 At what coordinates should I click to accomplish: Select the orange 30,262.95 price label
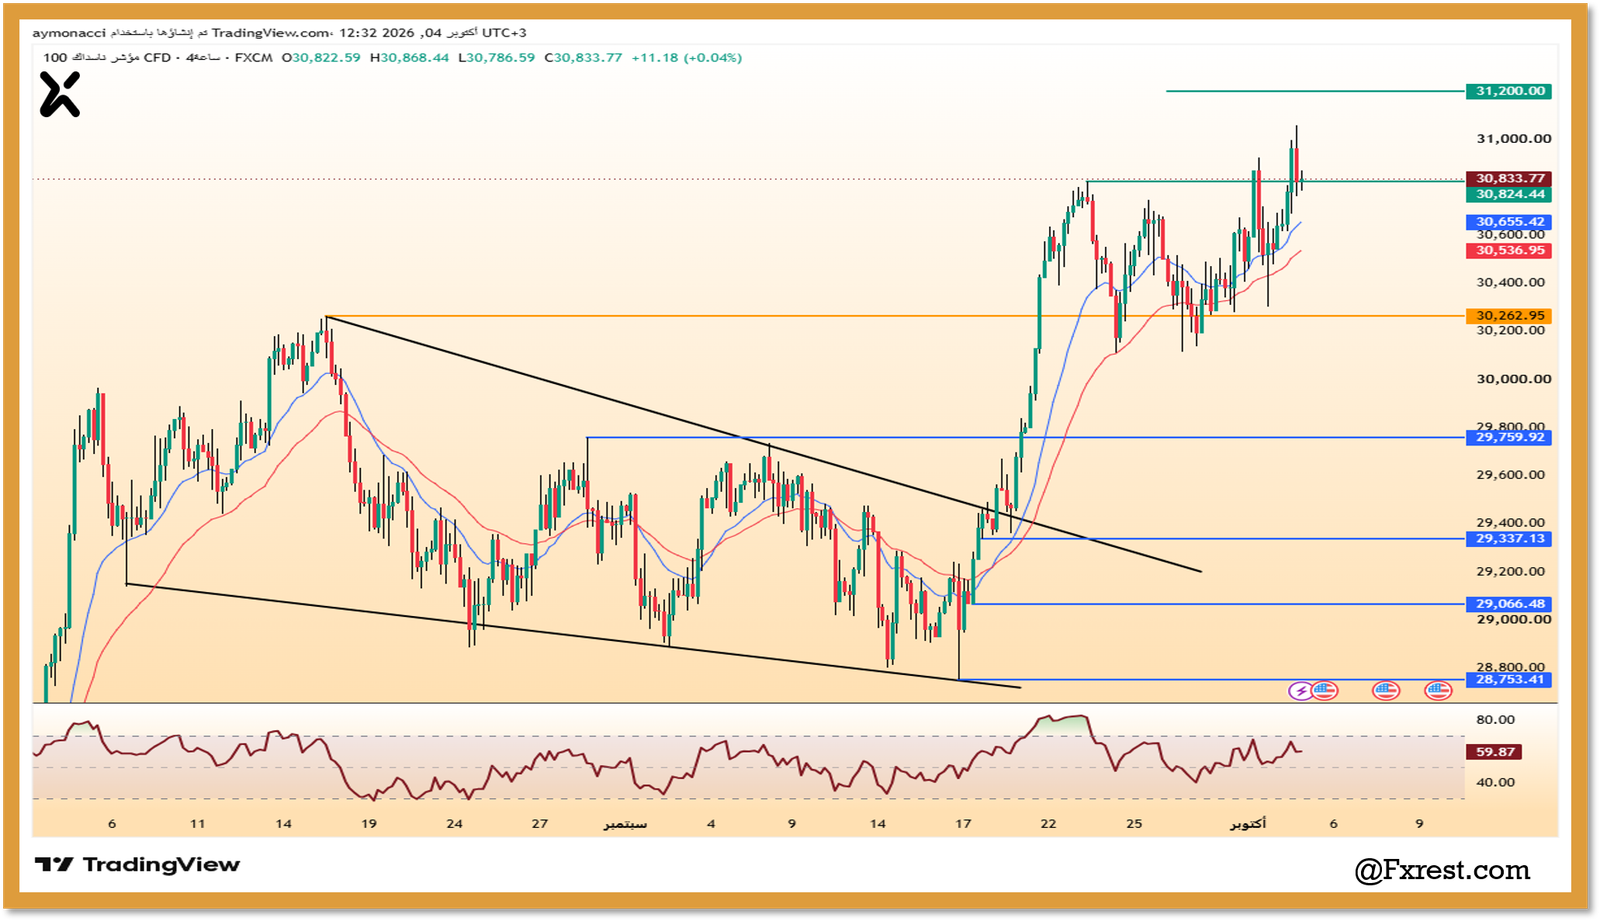tap(1510, 315)
